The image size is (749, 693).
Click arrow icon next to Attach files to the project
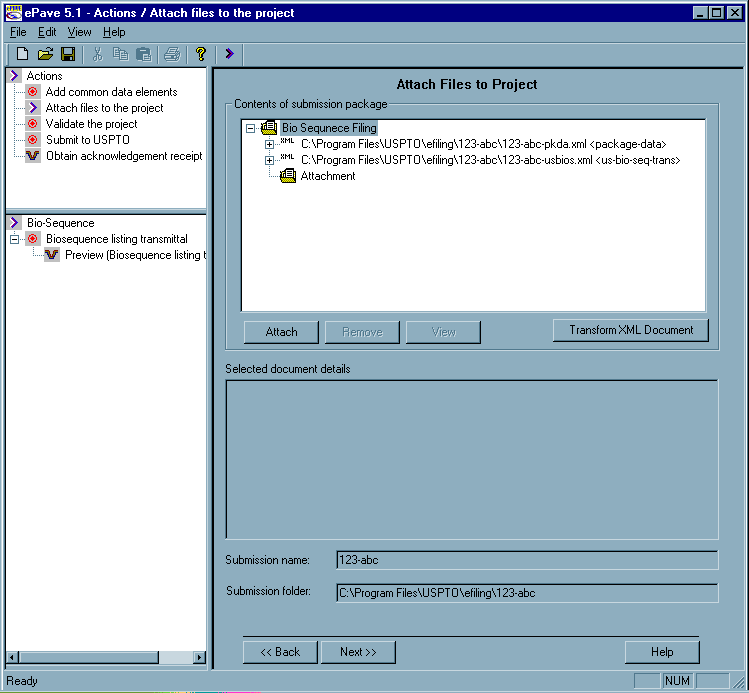32,107
